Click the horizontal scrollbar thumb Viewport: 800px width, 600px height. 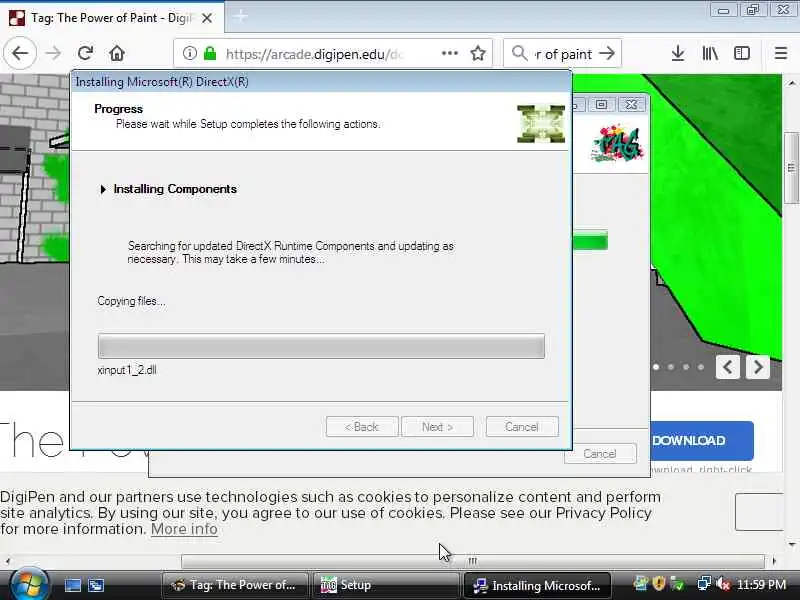click(472, 561)
